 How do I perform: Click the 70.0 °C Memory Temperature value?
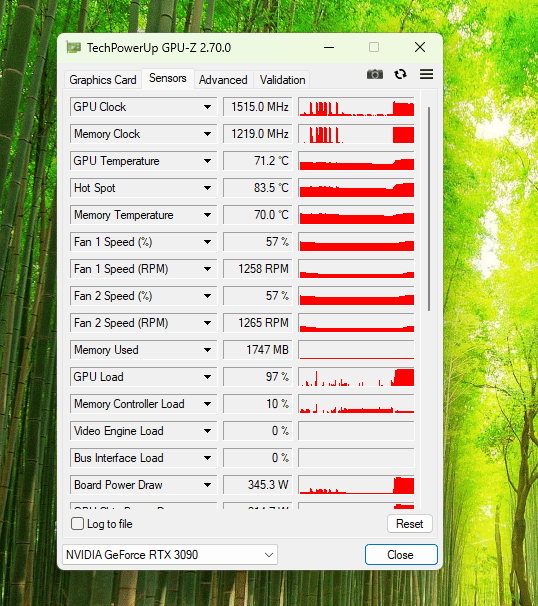pos(258,215)
